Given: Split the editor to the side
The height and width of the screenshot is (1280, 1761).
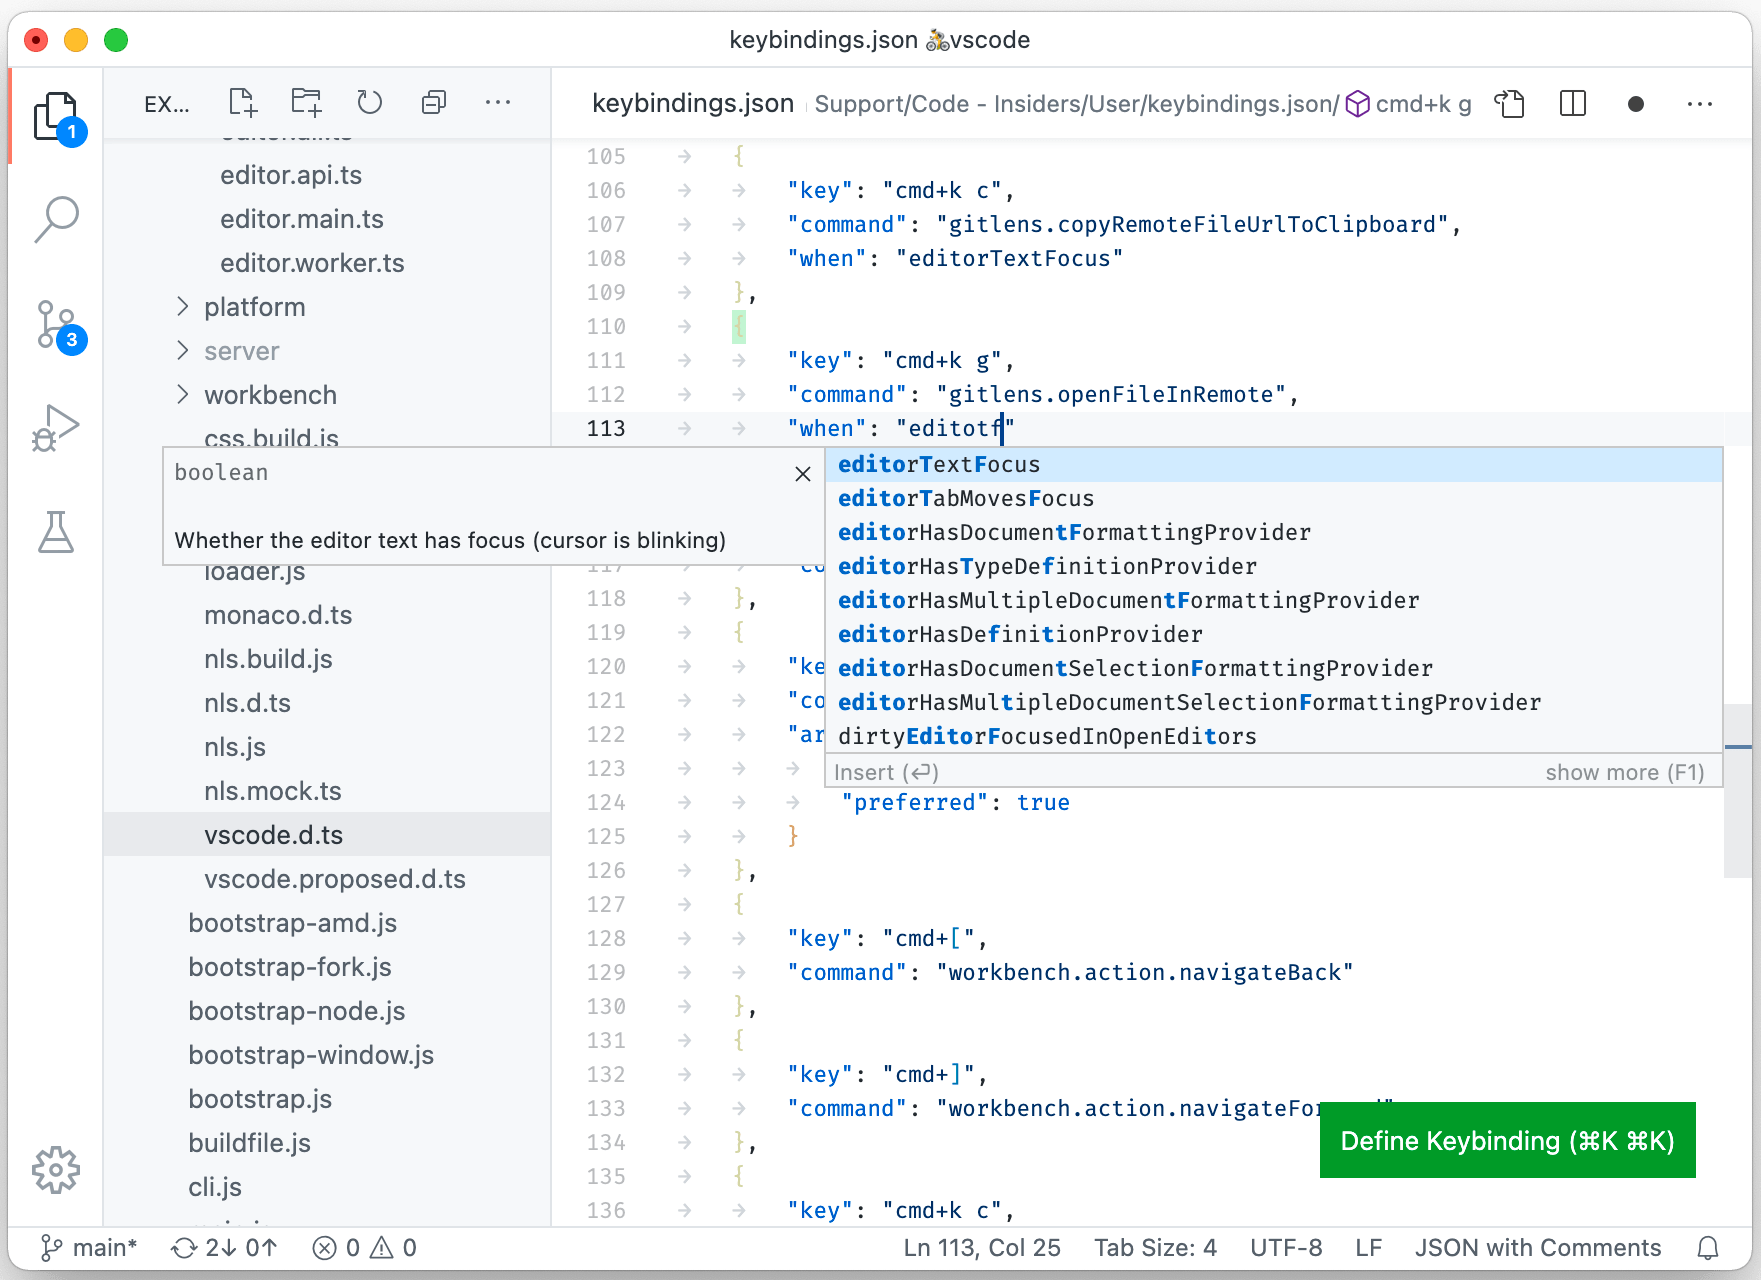Looking at the screenshot, I should (1572, 103).
